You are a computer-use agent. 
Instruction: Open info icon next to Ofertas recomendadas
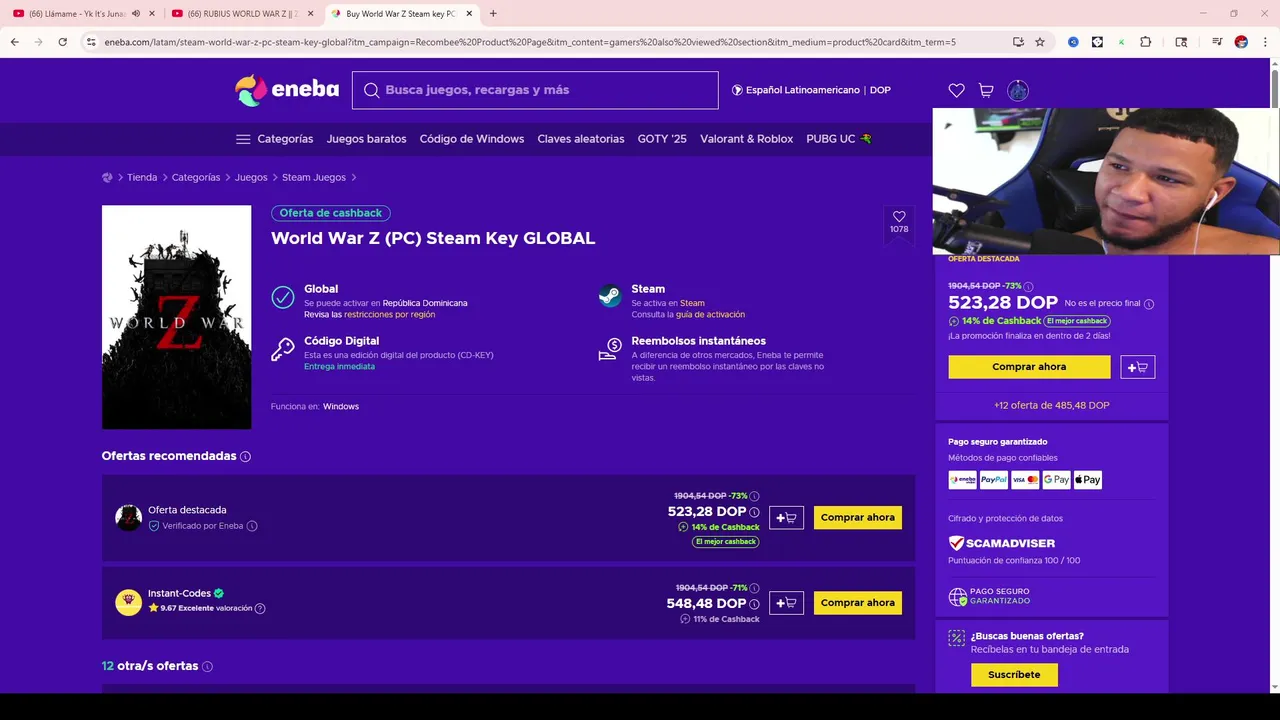[245, 456]
